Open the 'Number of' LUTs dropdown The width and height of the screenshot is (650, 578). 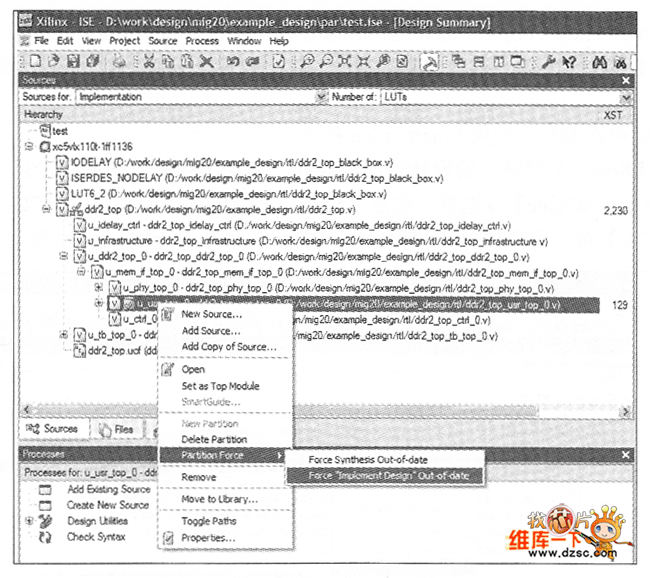point(625,97)
